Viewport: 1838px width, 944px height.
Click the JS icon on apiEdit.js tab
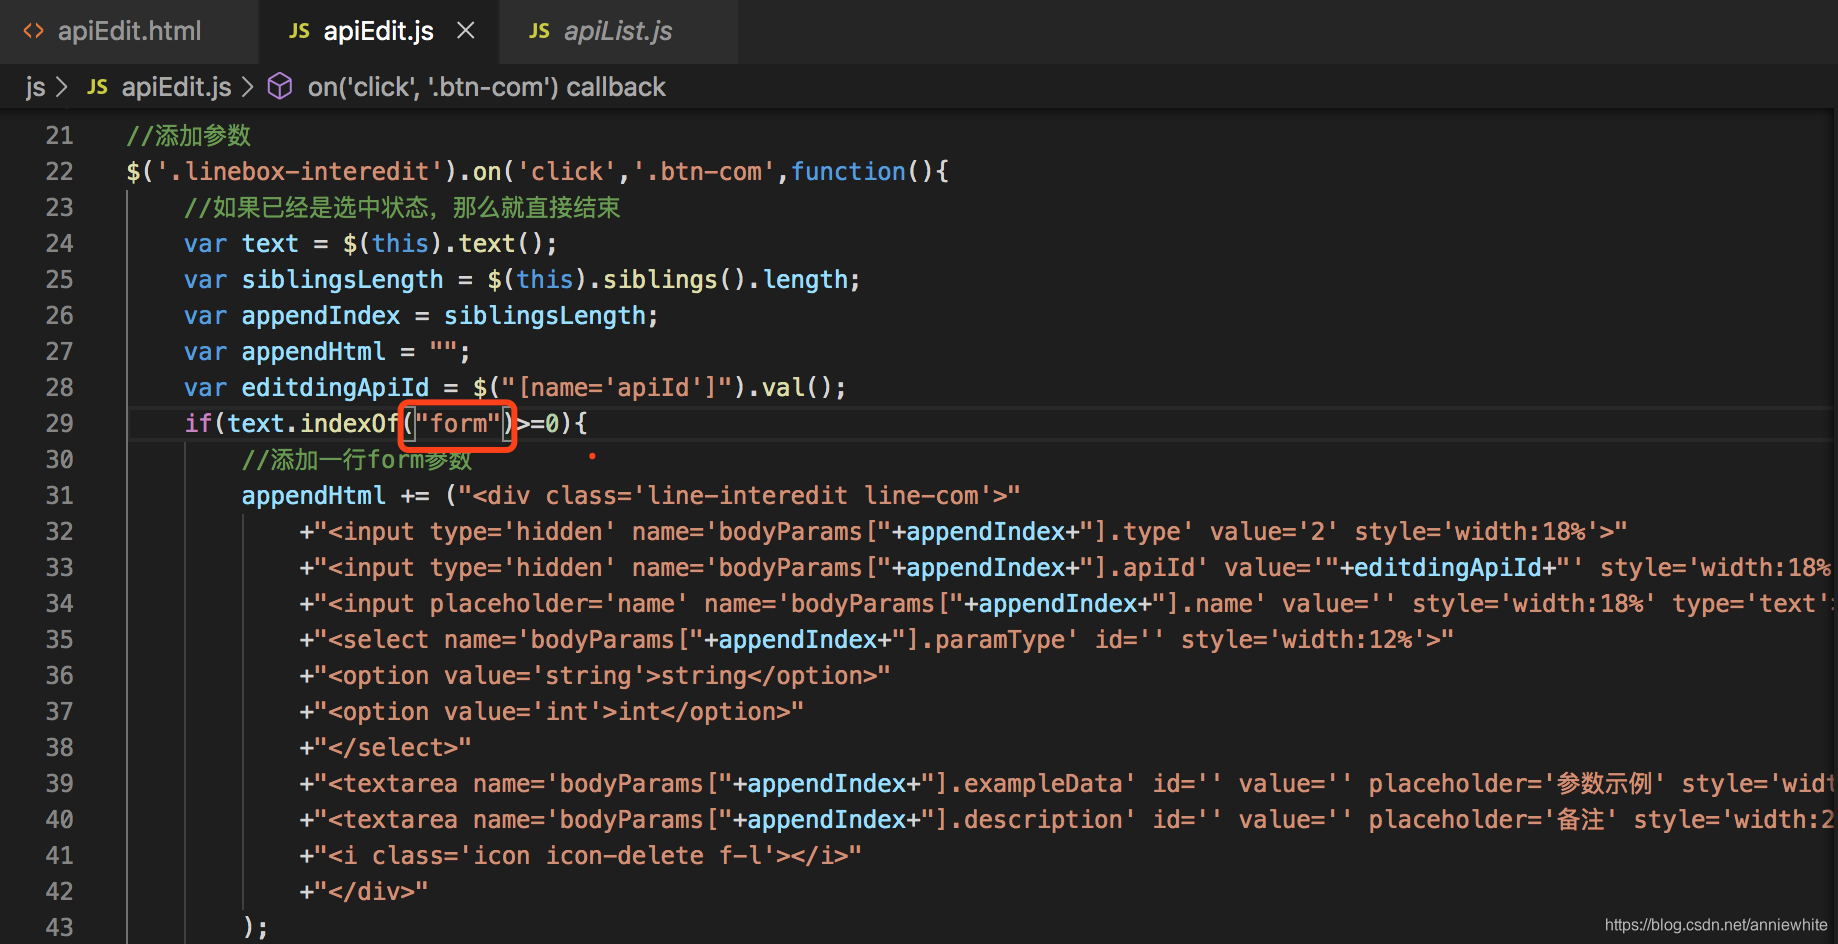click(x=299, y=31)
